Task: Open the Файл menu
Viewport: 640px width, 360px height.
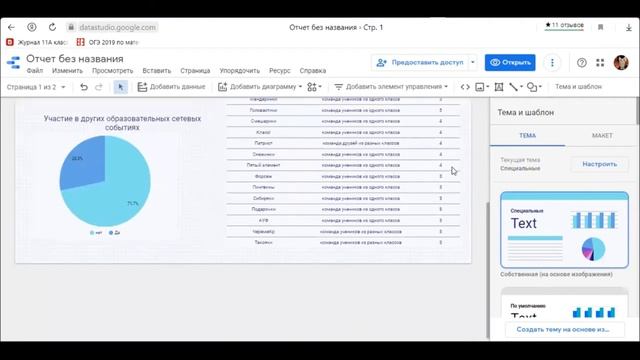Action: click(35, 71)
